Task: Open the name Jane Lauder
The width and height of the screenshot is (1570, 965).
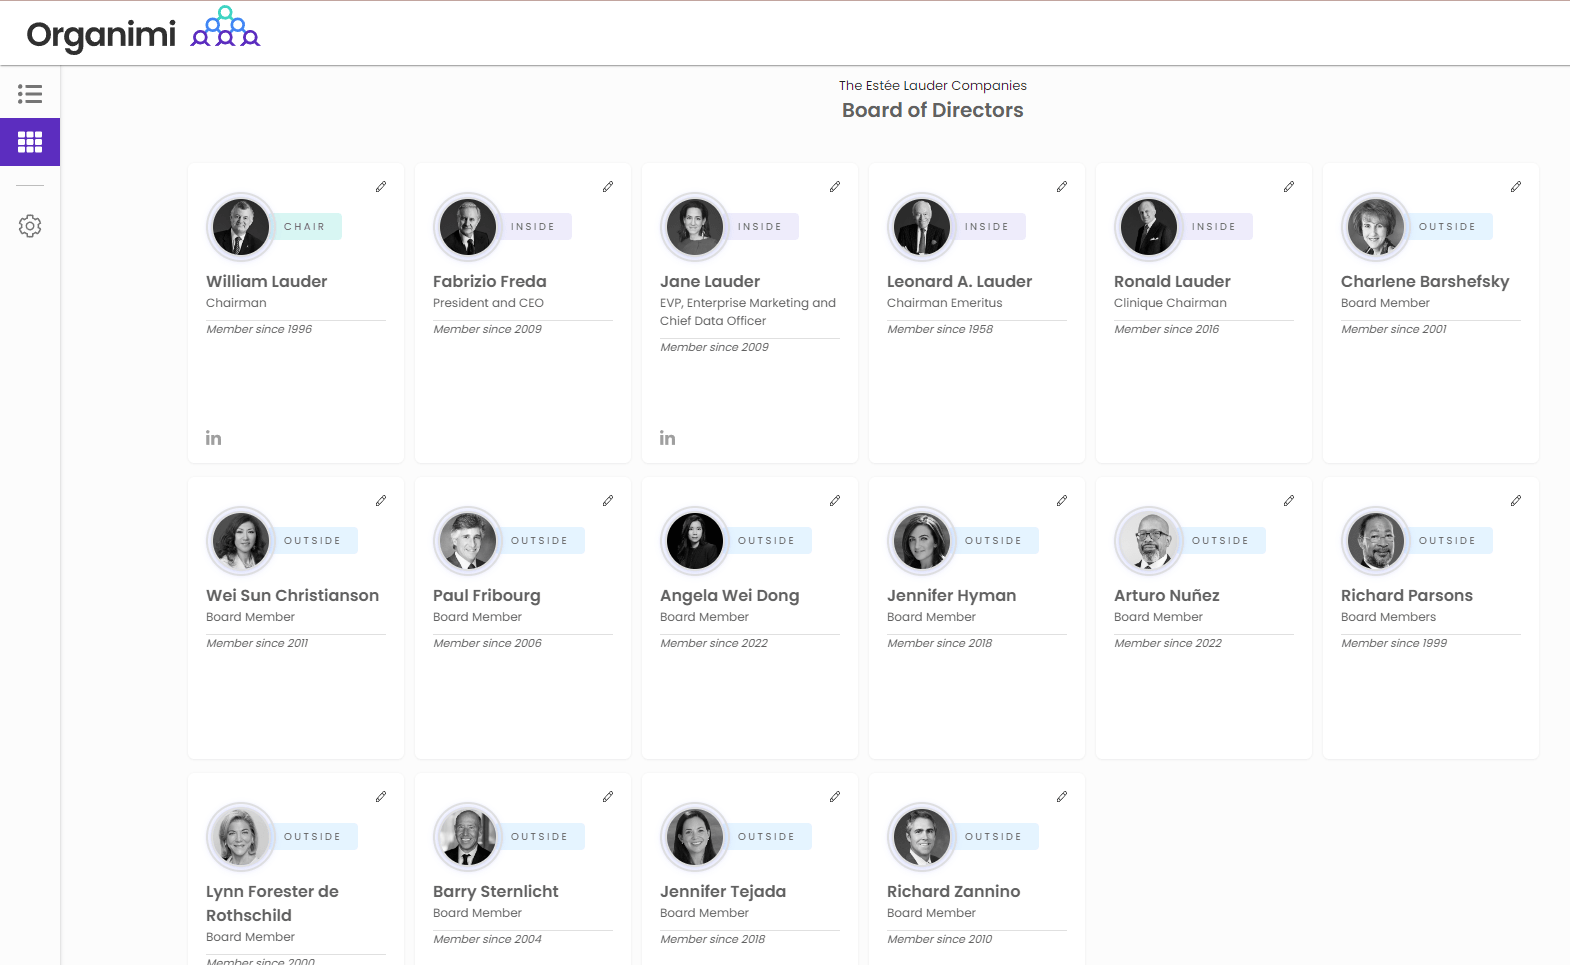Action: (x=710, y=282)
